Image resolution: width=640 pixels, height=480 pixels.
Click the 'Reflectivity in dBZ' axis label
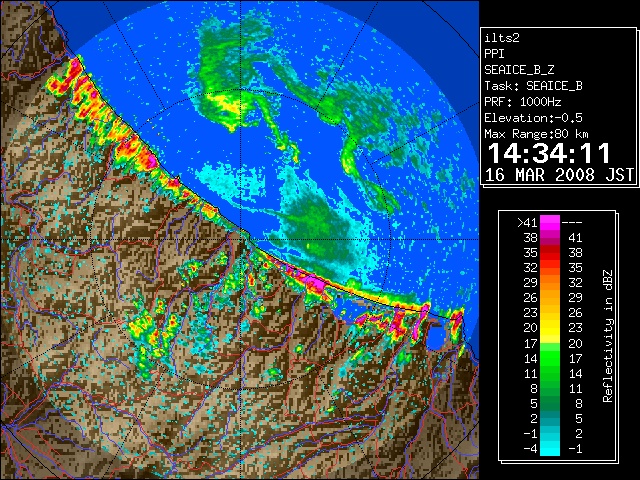pos(608,336)
